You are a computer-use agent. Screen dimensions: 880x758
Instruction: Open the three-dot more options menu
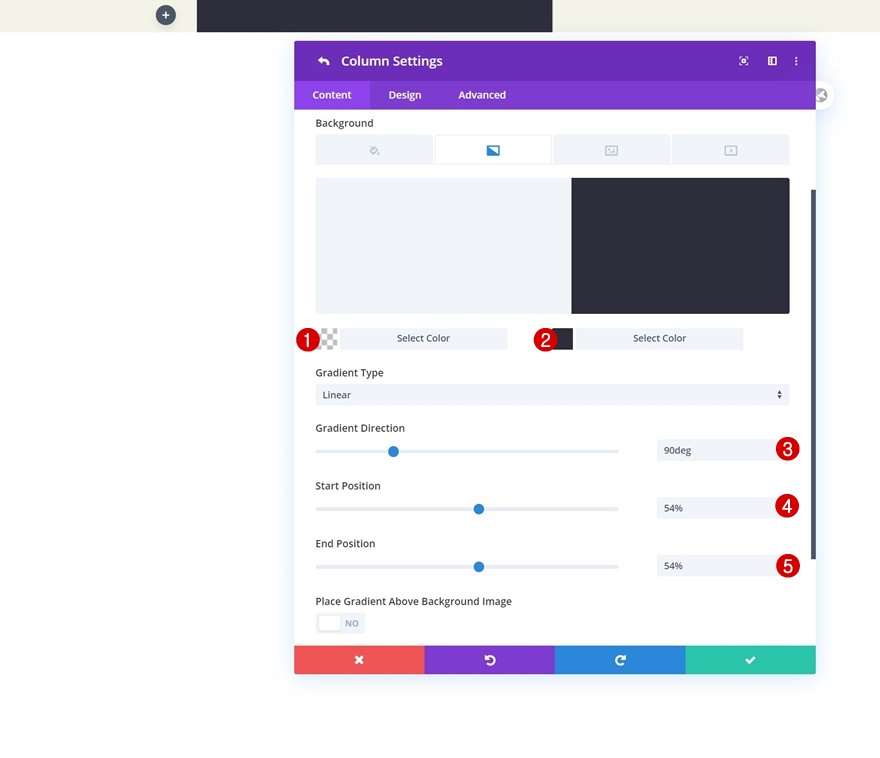click(796, 61)
